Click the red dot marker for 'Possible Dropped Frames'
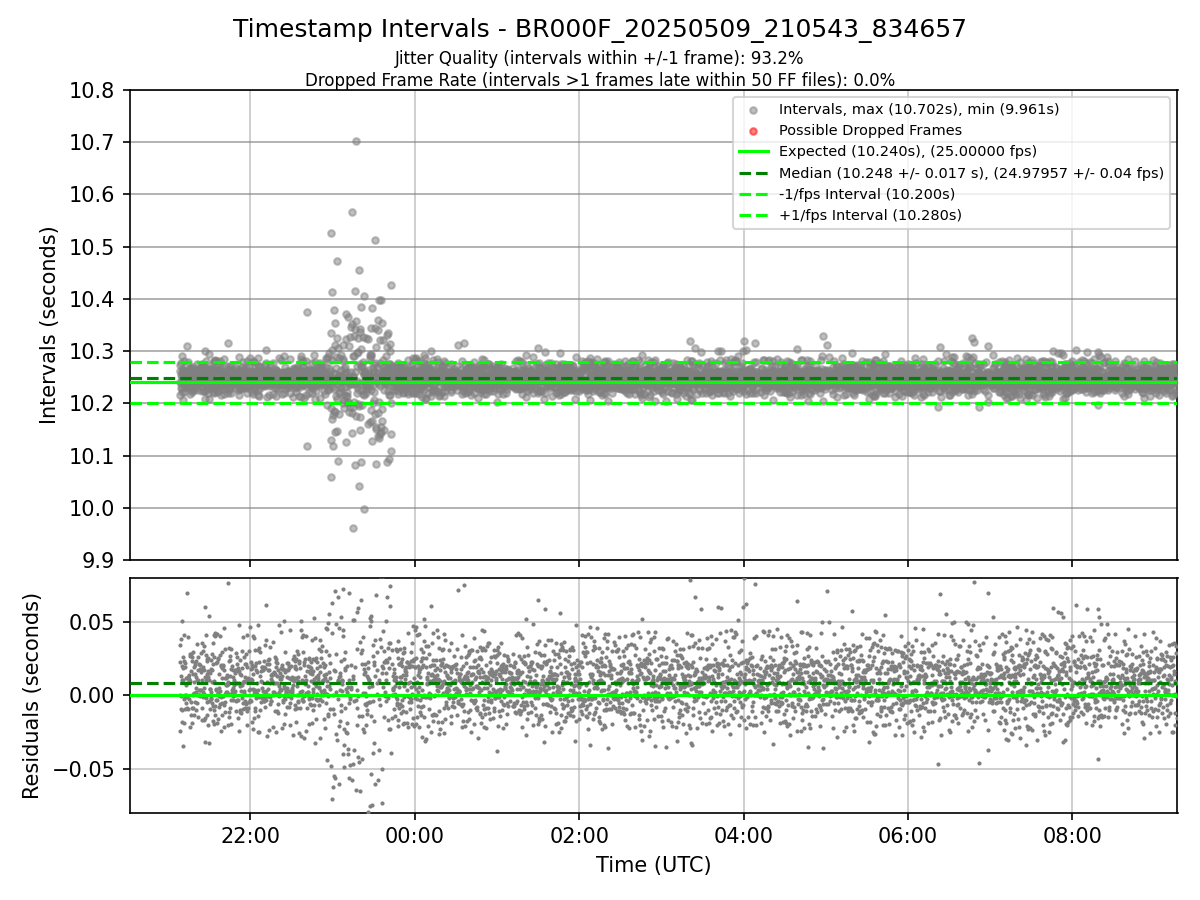1200x900 pixels. tap(753, 131)
